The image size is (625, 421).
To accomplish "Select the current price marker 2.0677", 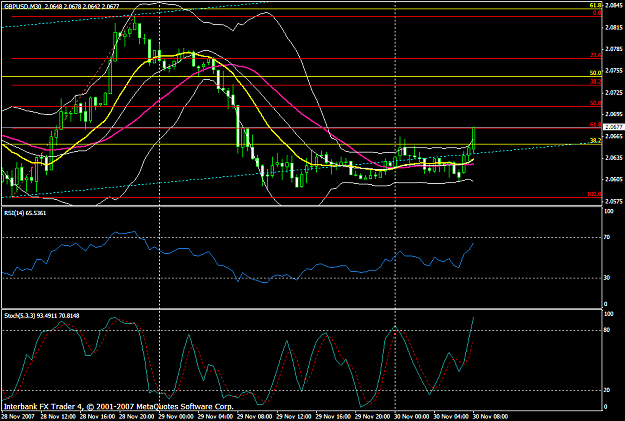I will tap(613, 127).
